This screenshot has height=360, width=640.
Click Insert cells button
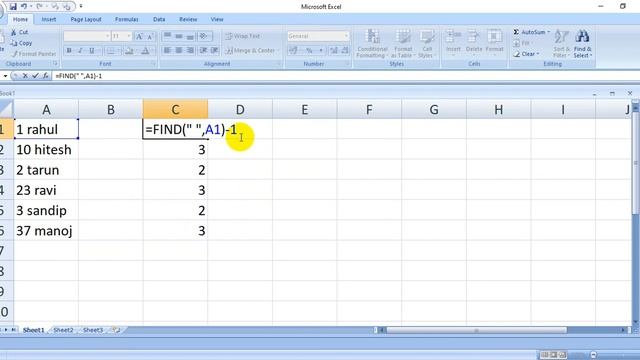453,42
